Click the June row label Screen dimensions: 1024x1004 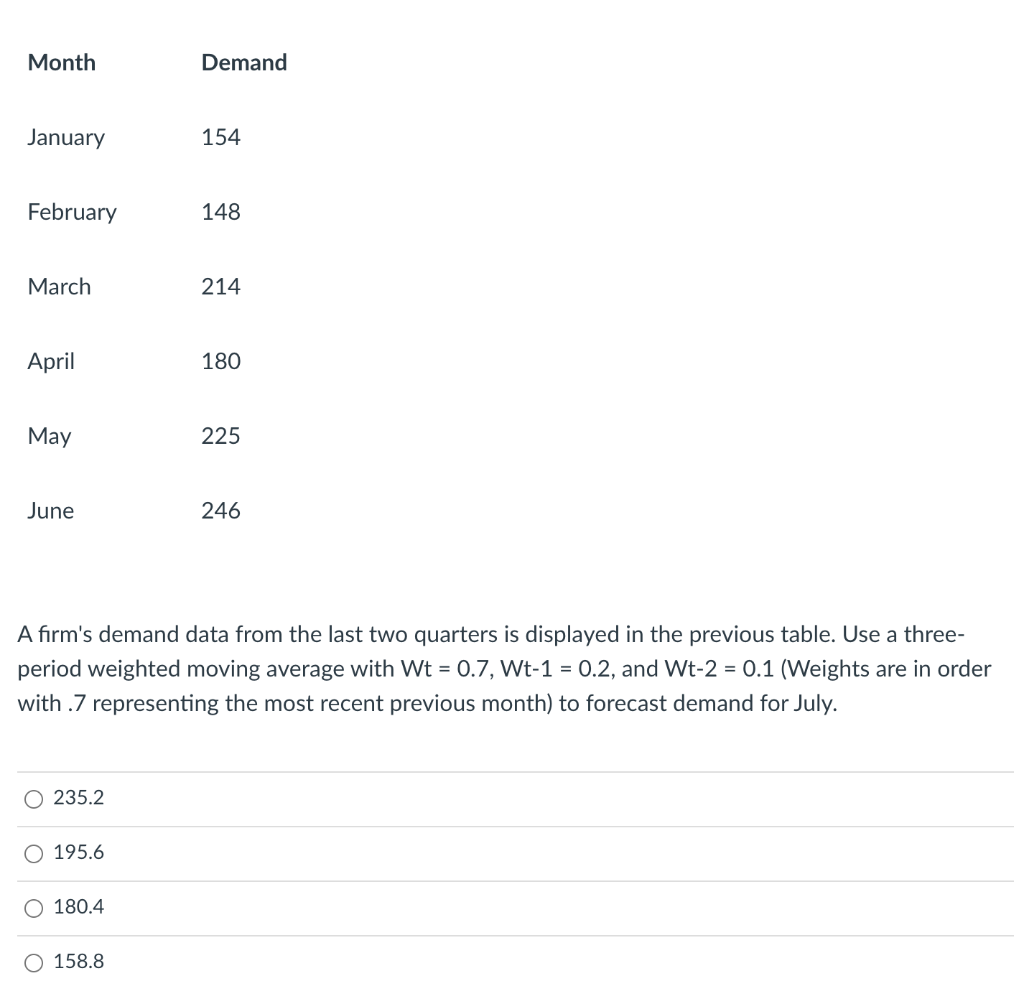(x=51, y=511)
